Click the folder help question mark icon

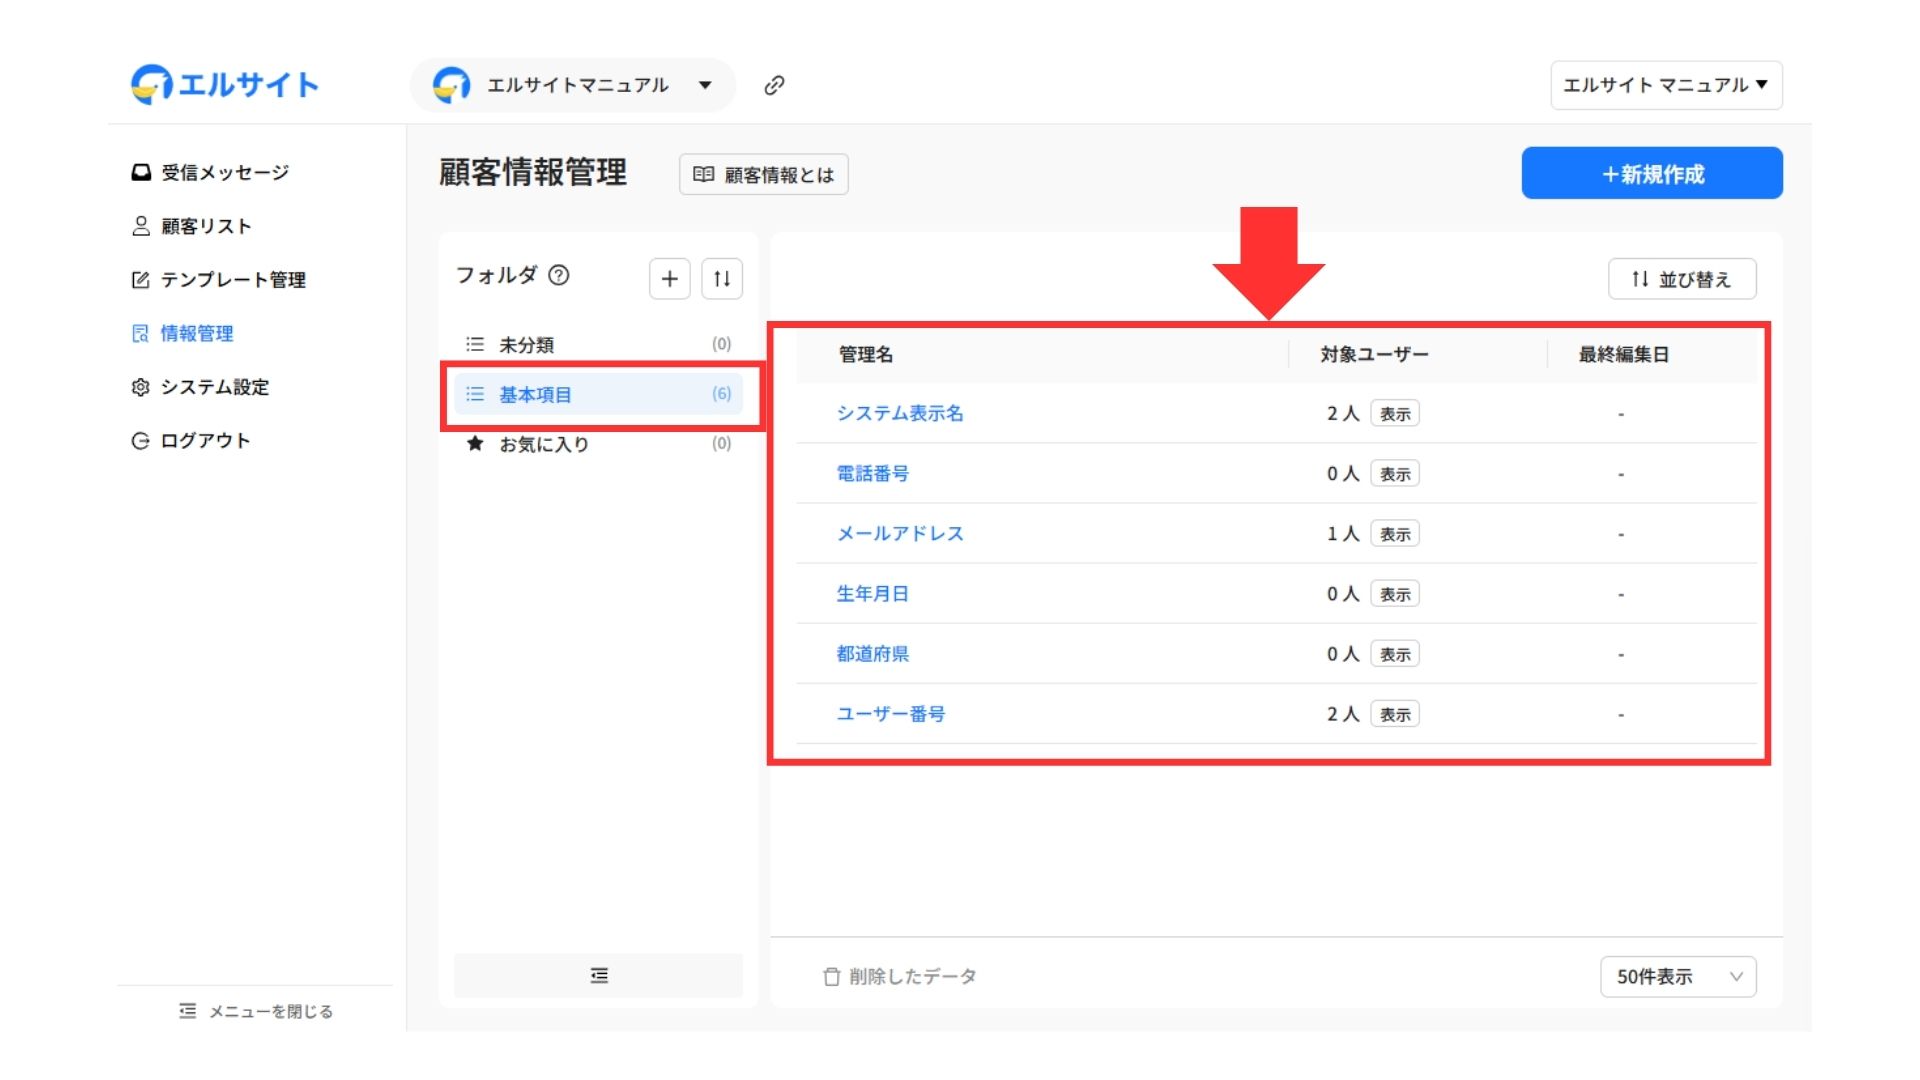coord(559,275)
